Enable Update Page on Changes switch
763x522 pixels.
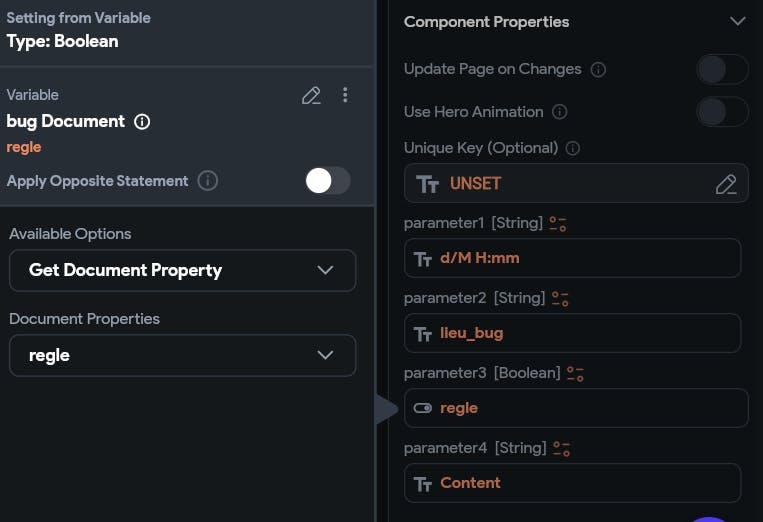(x=722, y=69)
